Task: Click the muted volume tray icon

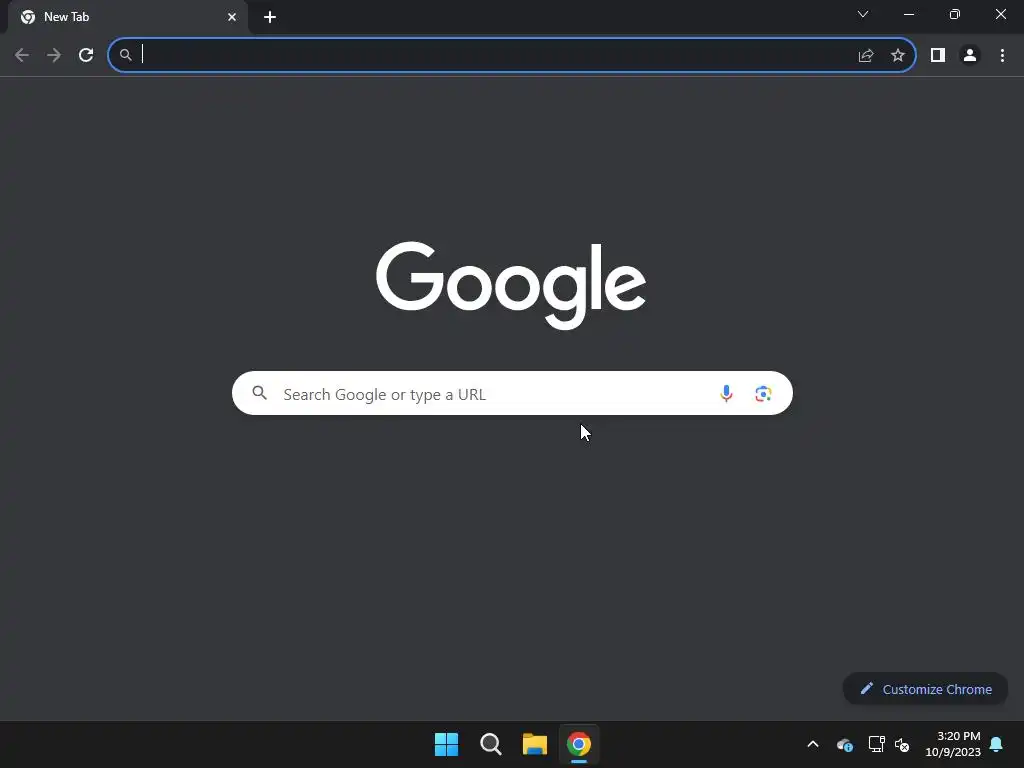Action: tap(902, 744)
